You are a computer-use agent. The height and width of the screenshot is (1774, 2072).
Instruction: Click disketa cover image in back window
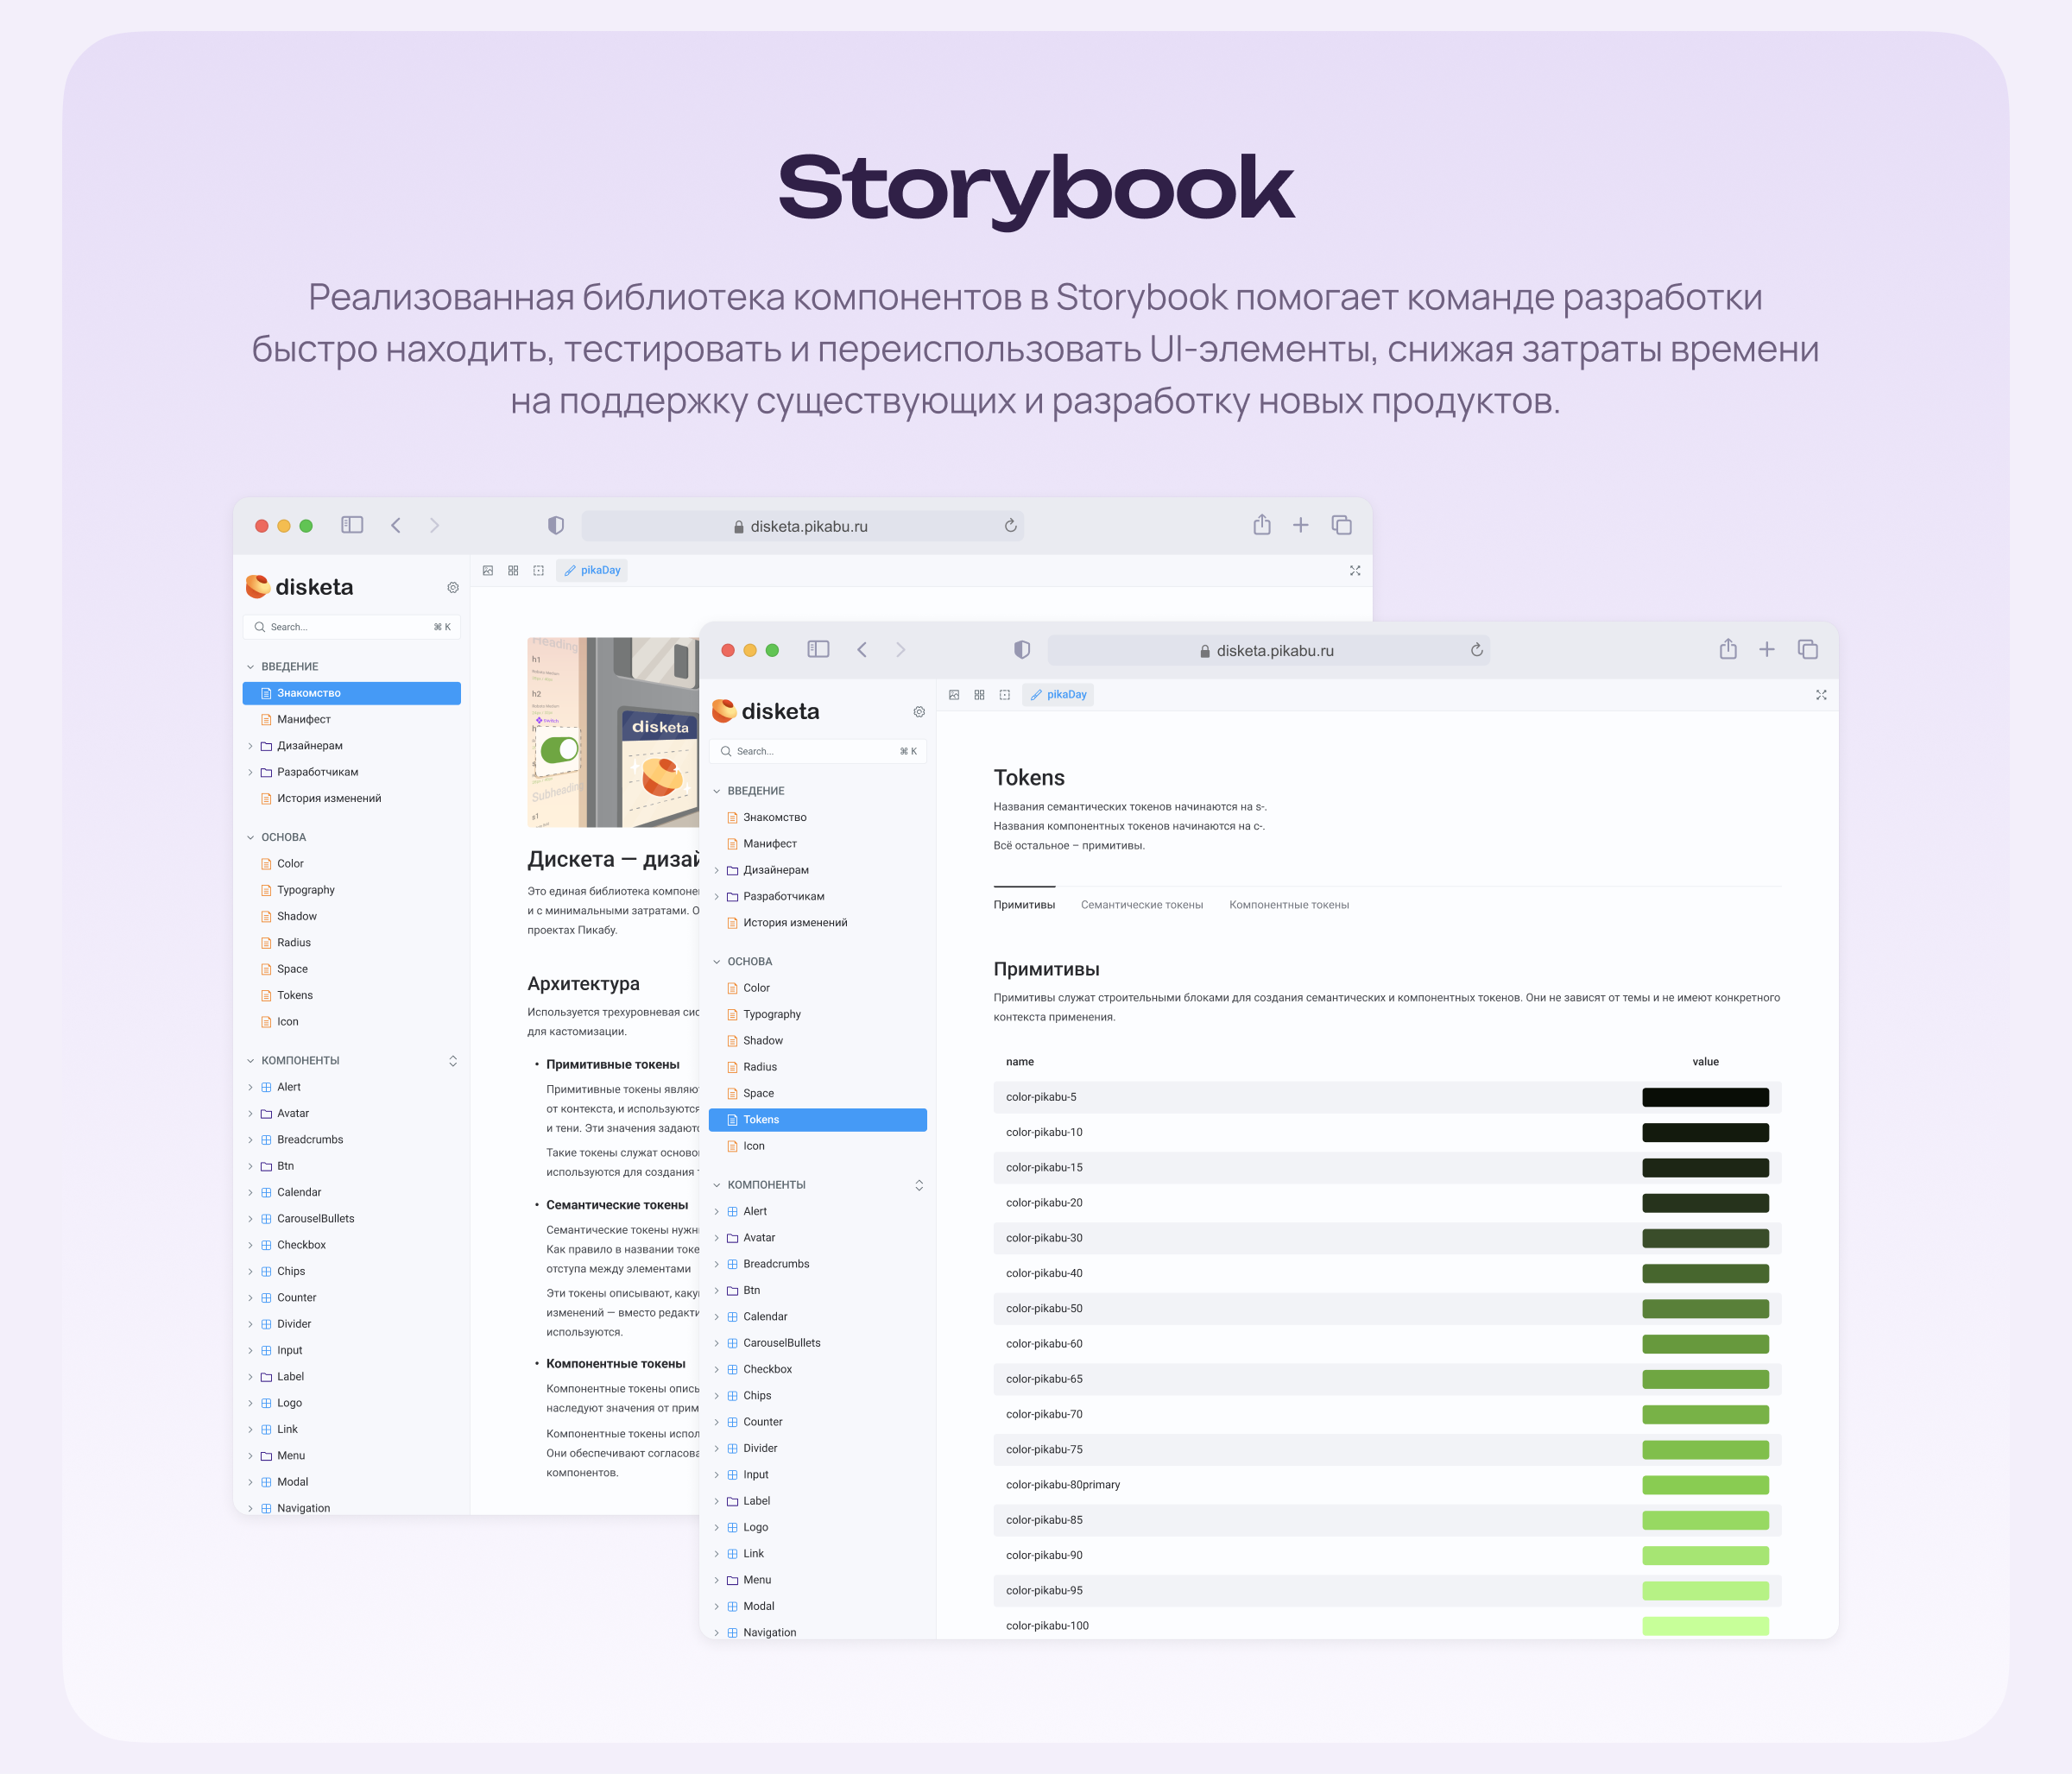pyautogui.click(x=613, y=733)
